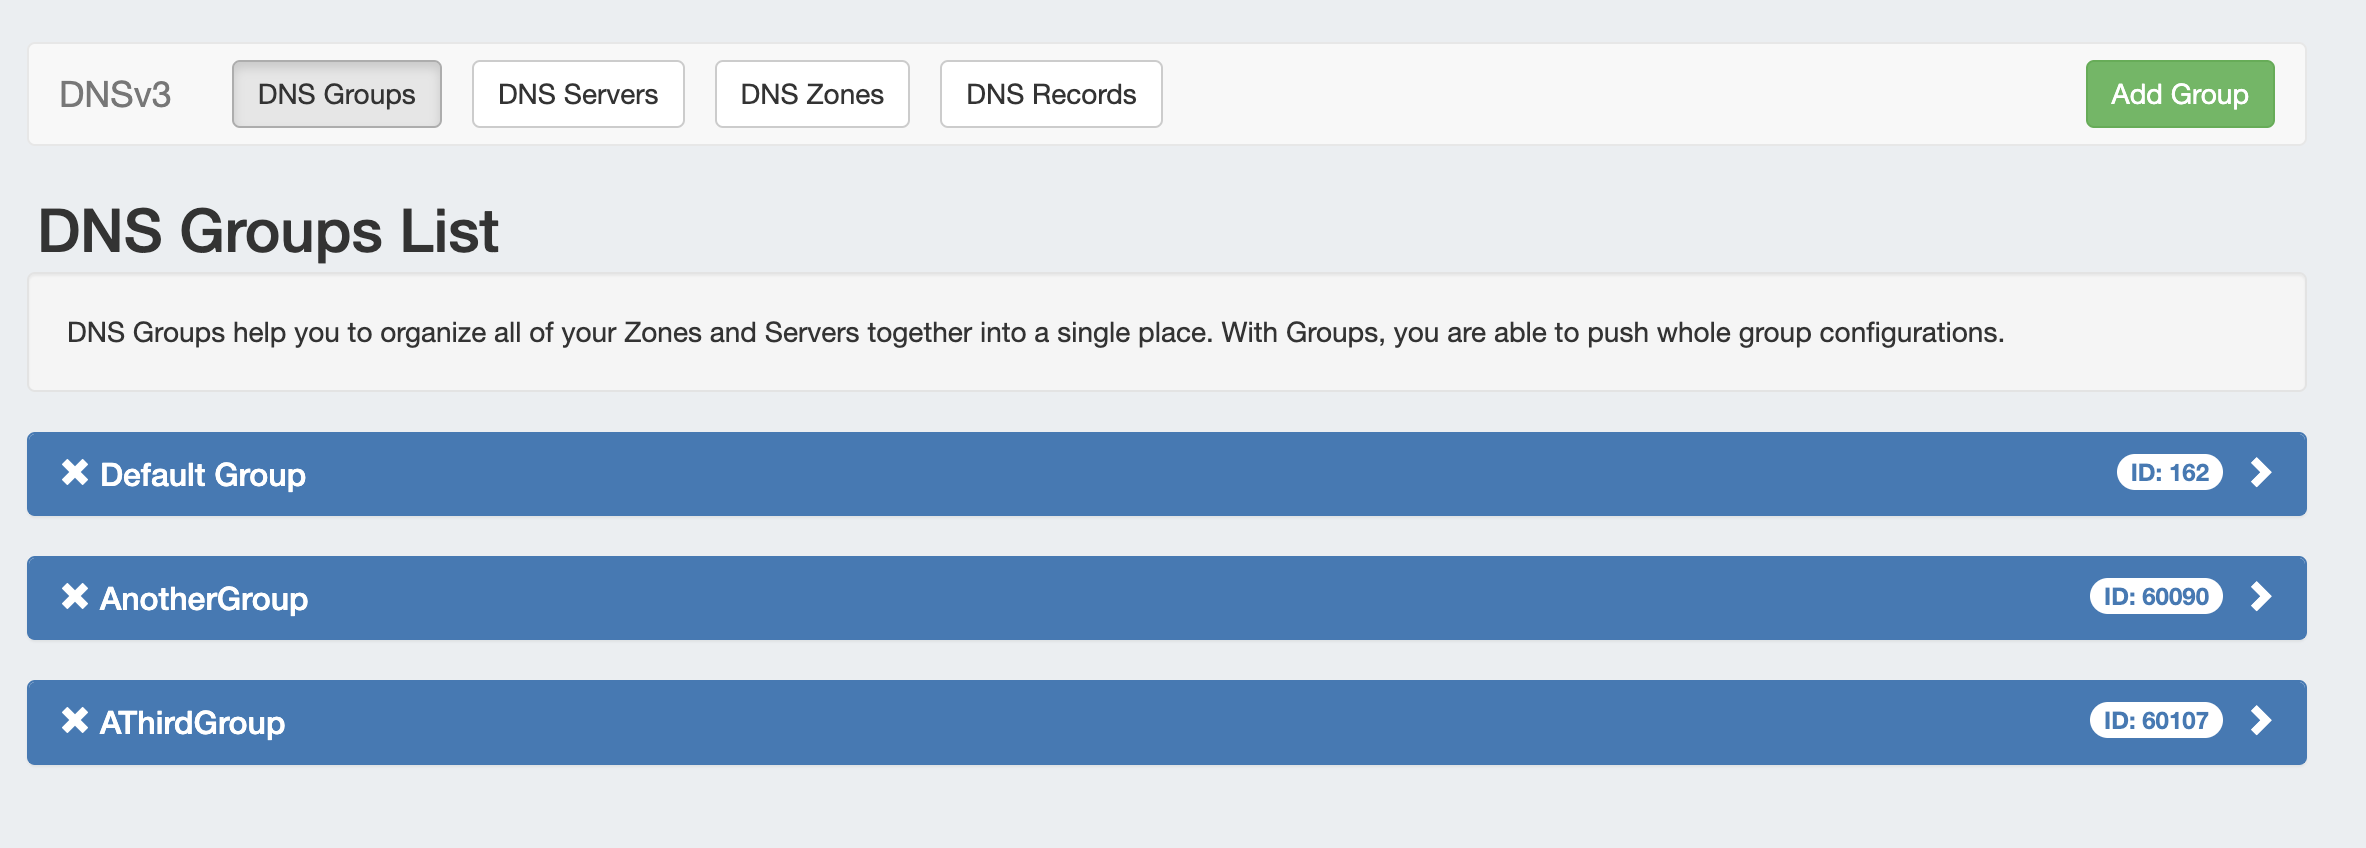Screen dimensions: 2366x848
Task: Expand Default Group with its chevron arrow
Action: (x=2261, y=472)
